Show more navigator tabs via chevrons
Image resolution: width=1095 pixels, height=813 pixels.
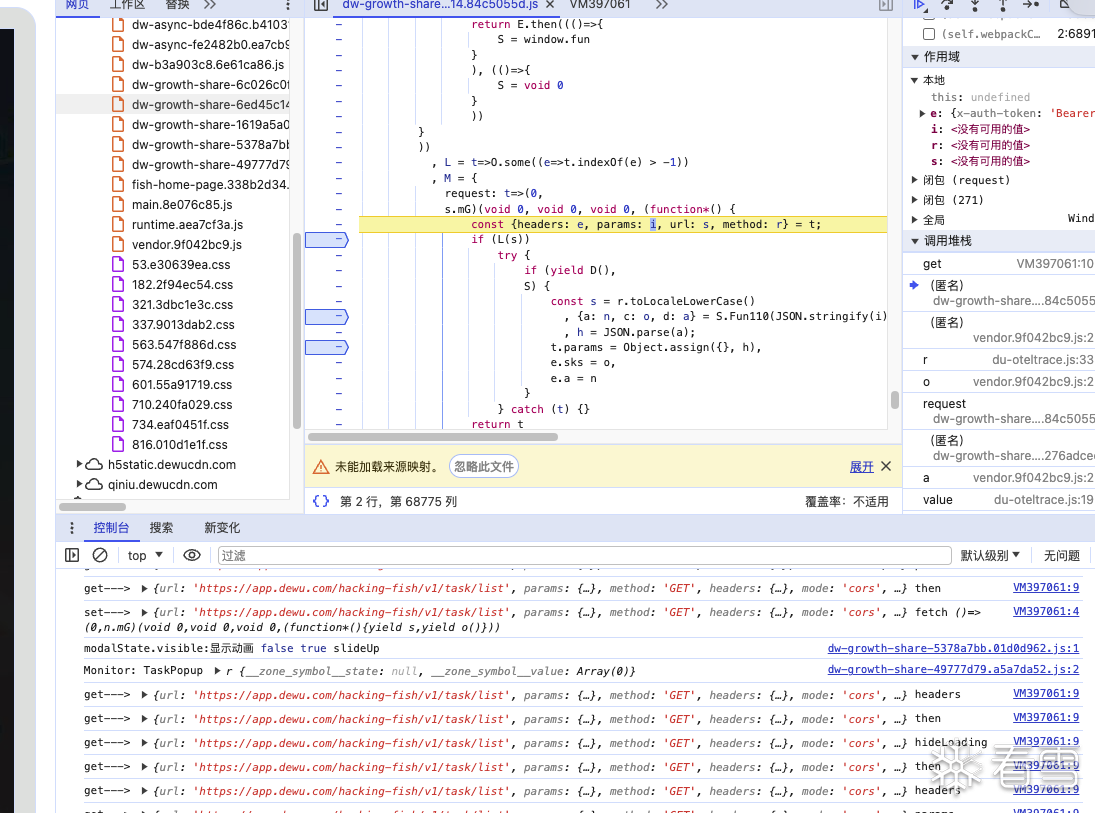[210, 5]
